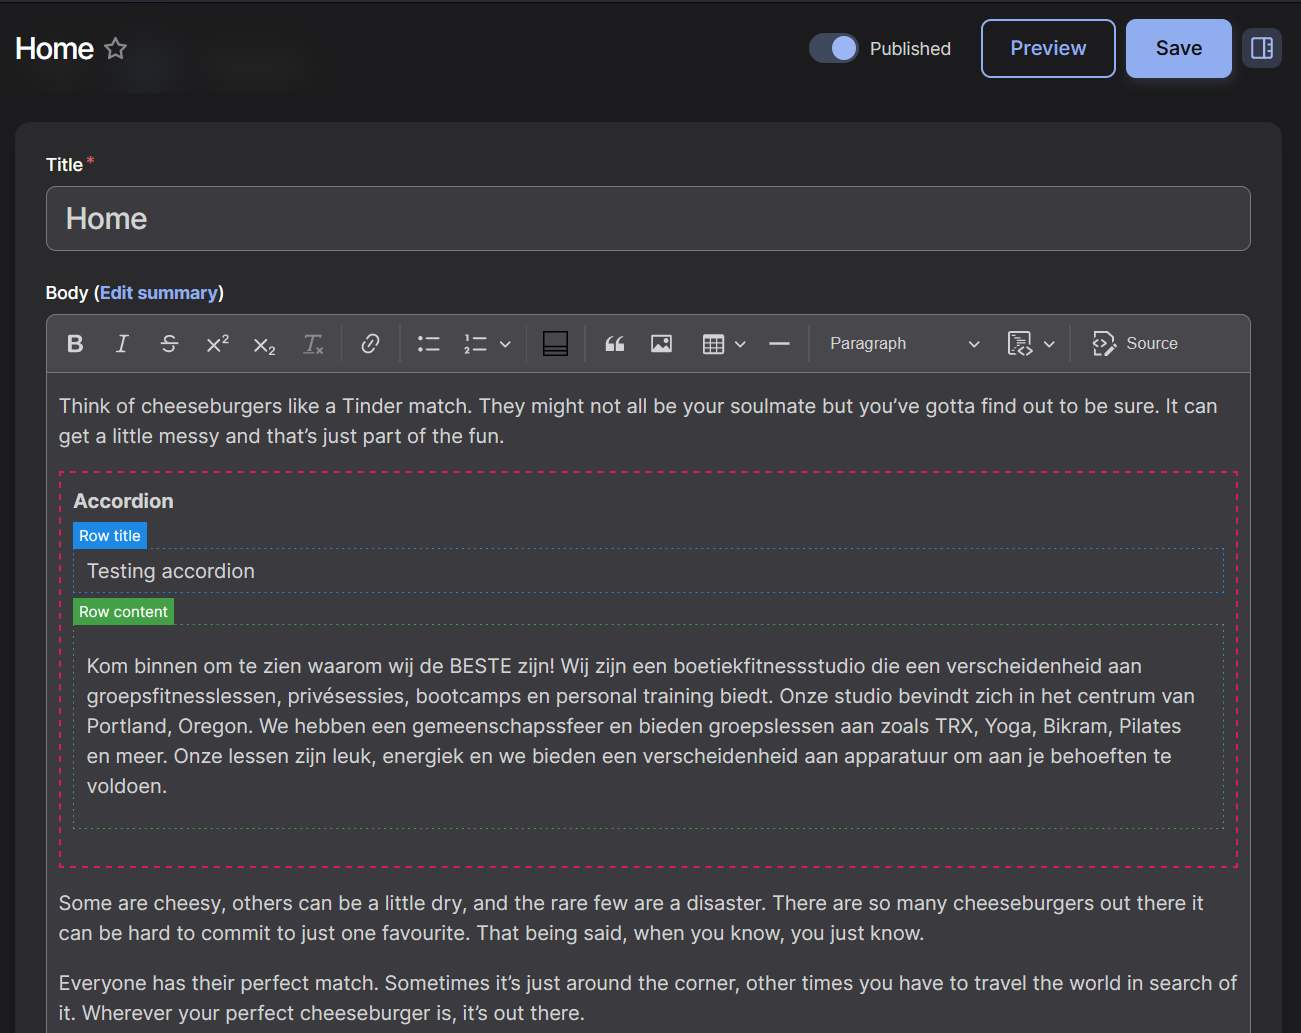Image resolution: width=1301 pixels, height=1033 pixels.
Task: Star the Home page as favorite
Action: [115, 48]
